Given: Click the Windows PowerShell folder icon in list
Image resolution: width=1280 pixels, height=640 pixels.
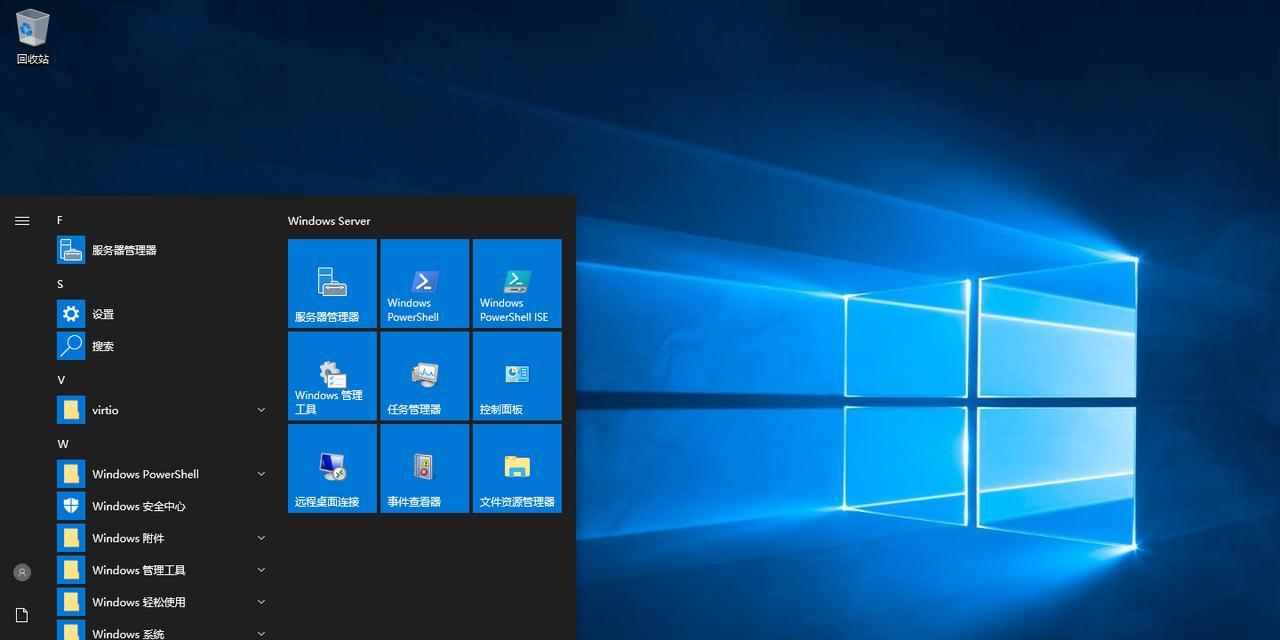Looking at the screenshot, I should pos(71,474).
